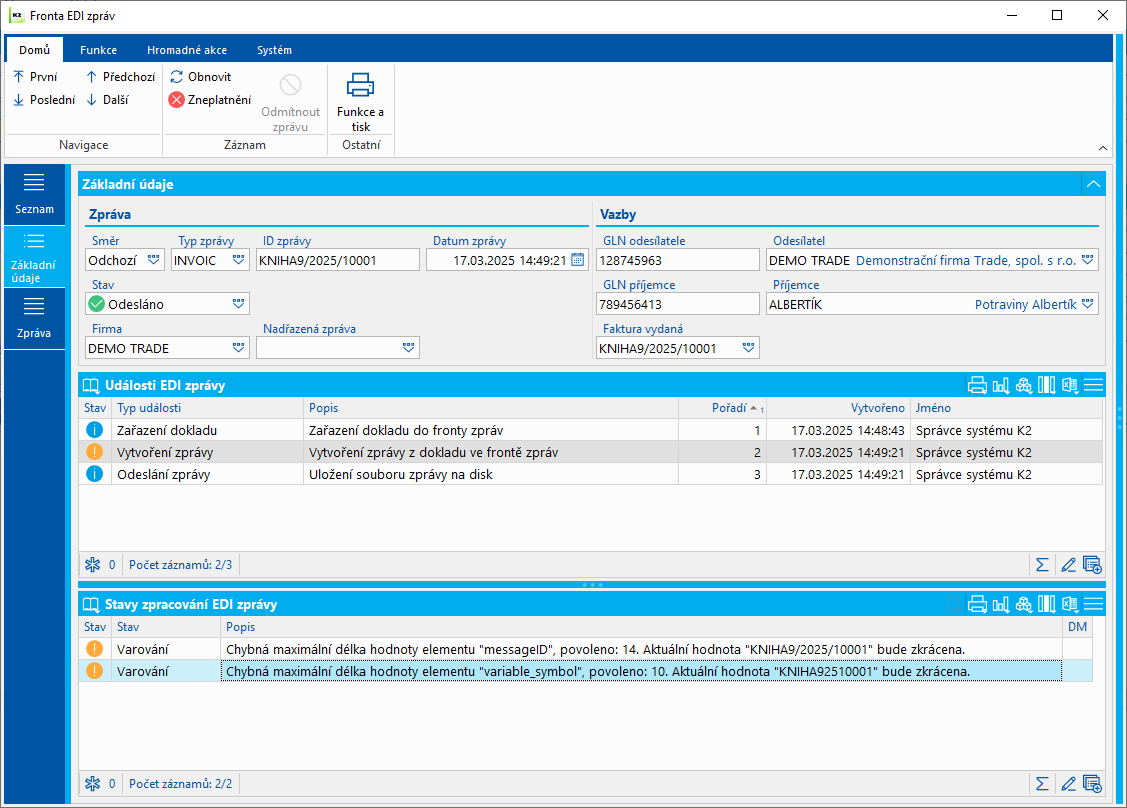This screenshot has height=808, width=1127.
Task: Open Excel export in Události EDI zprávy
Action: (1069, 385)
